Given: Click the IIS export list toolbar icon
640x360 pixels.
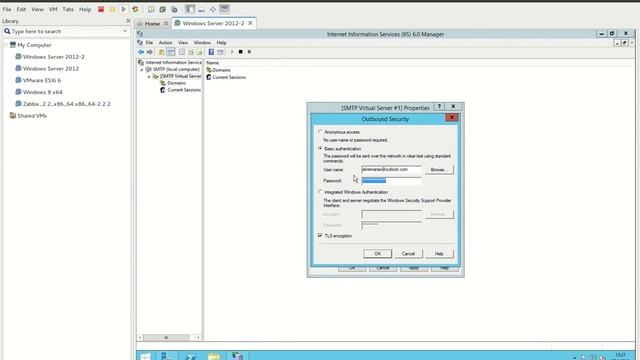Looking at the screenshot, I should 199,52.
